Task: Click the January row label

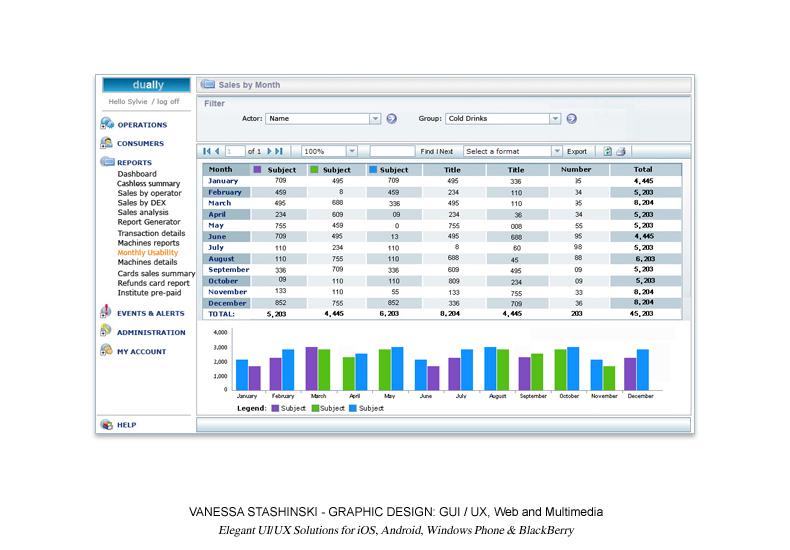Action: tap(223, 180)
